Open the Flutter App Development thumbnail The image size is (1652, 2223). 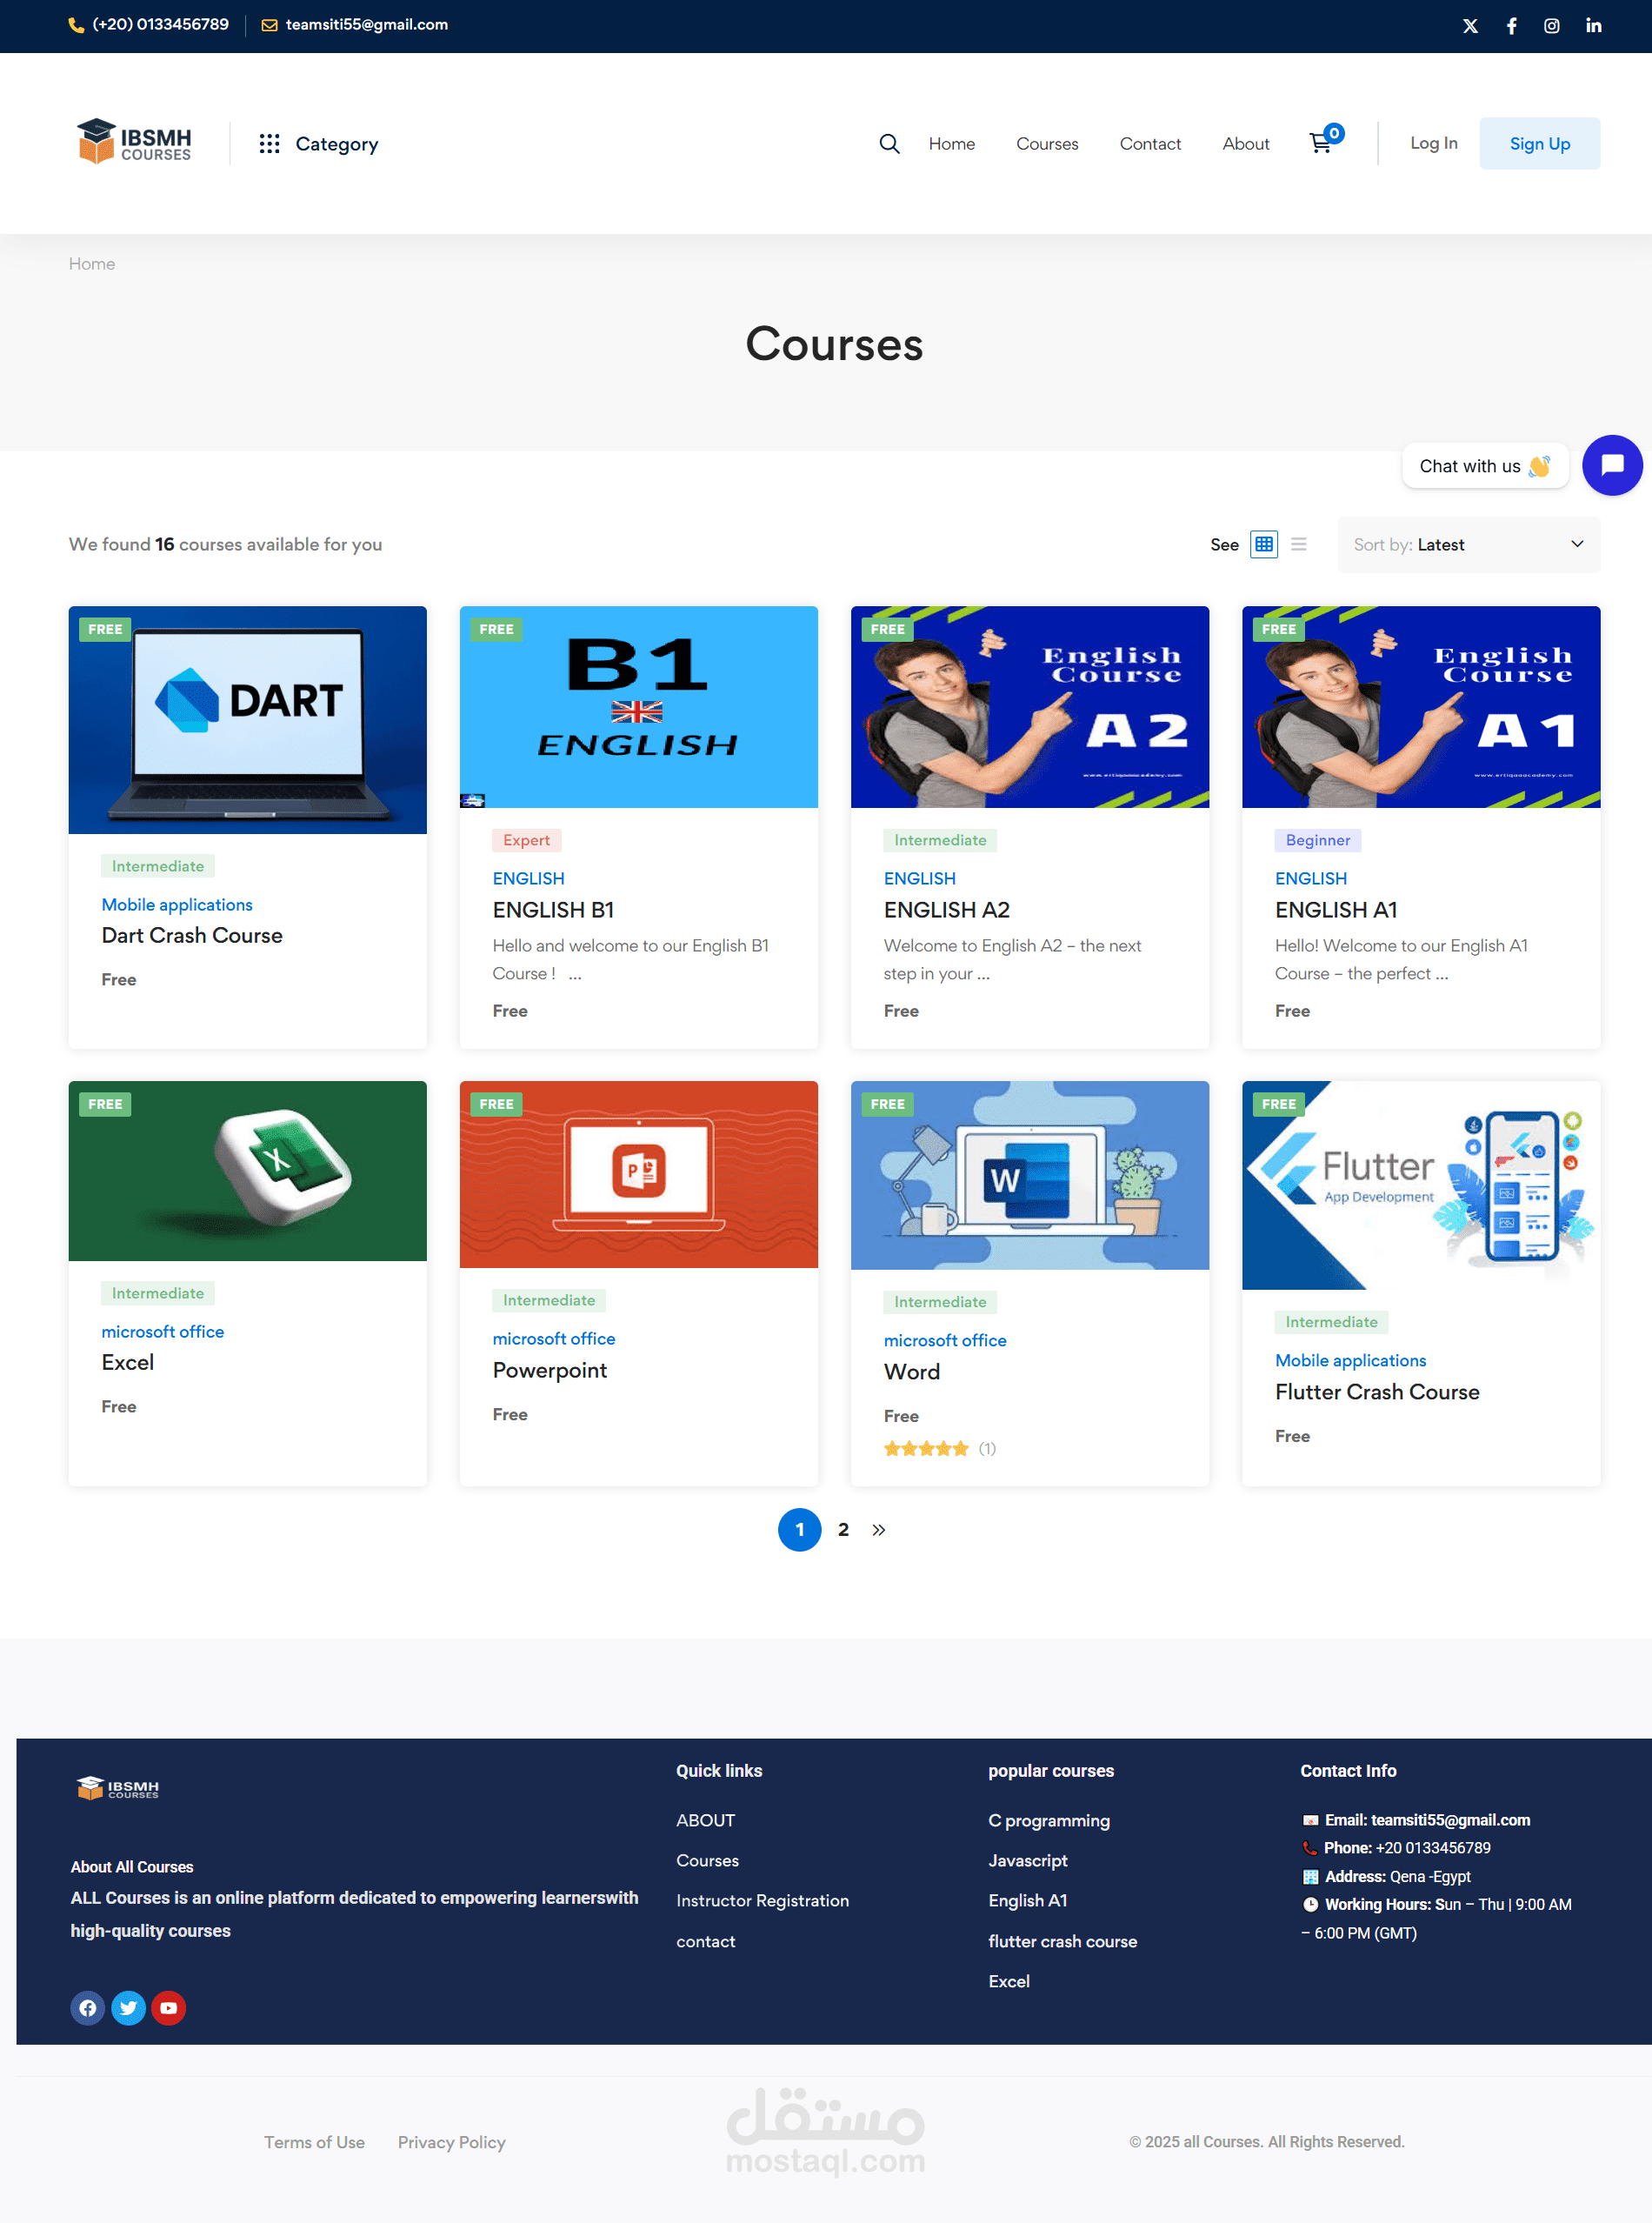[x=1421, y=1186]
